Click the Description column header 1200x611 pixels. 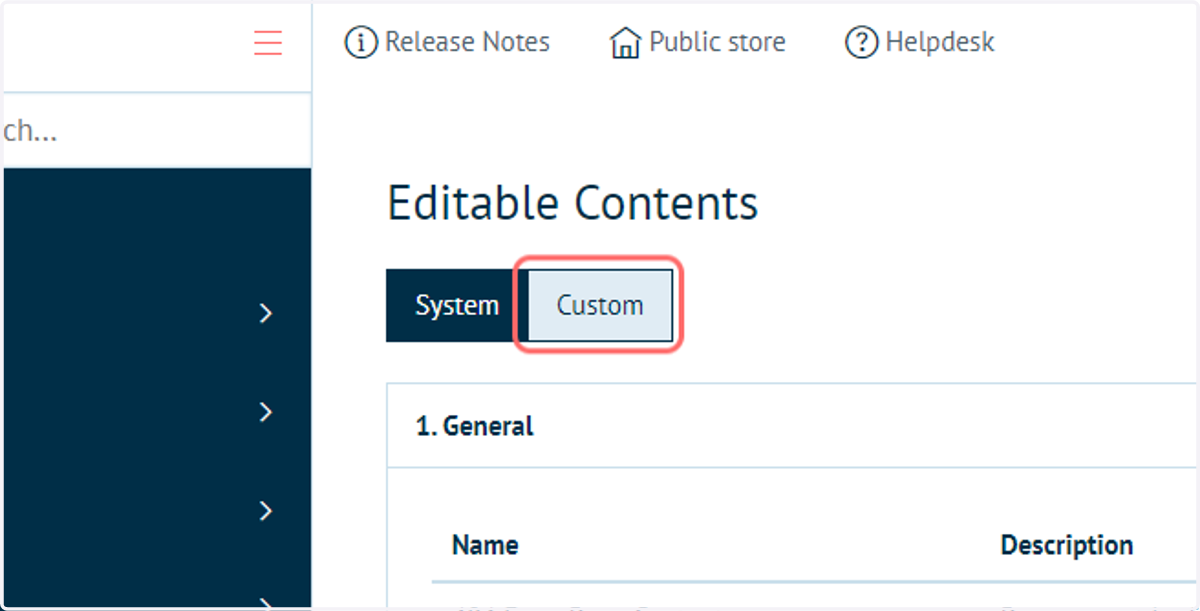1067,545
